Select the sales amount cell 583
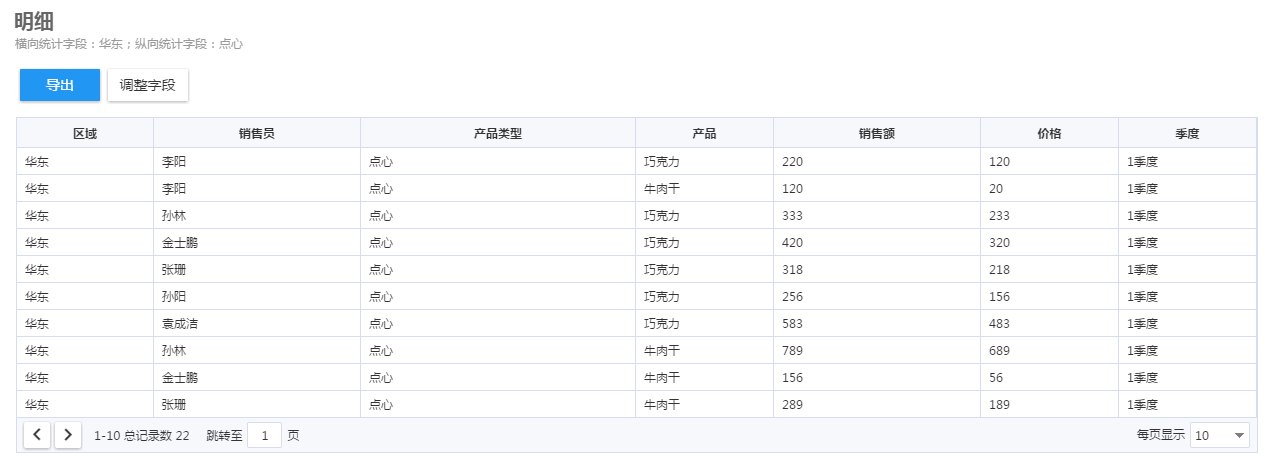Screen dimensions: 1269x461 pyautogui.click(x=877, y=323)
